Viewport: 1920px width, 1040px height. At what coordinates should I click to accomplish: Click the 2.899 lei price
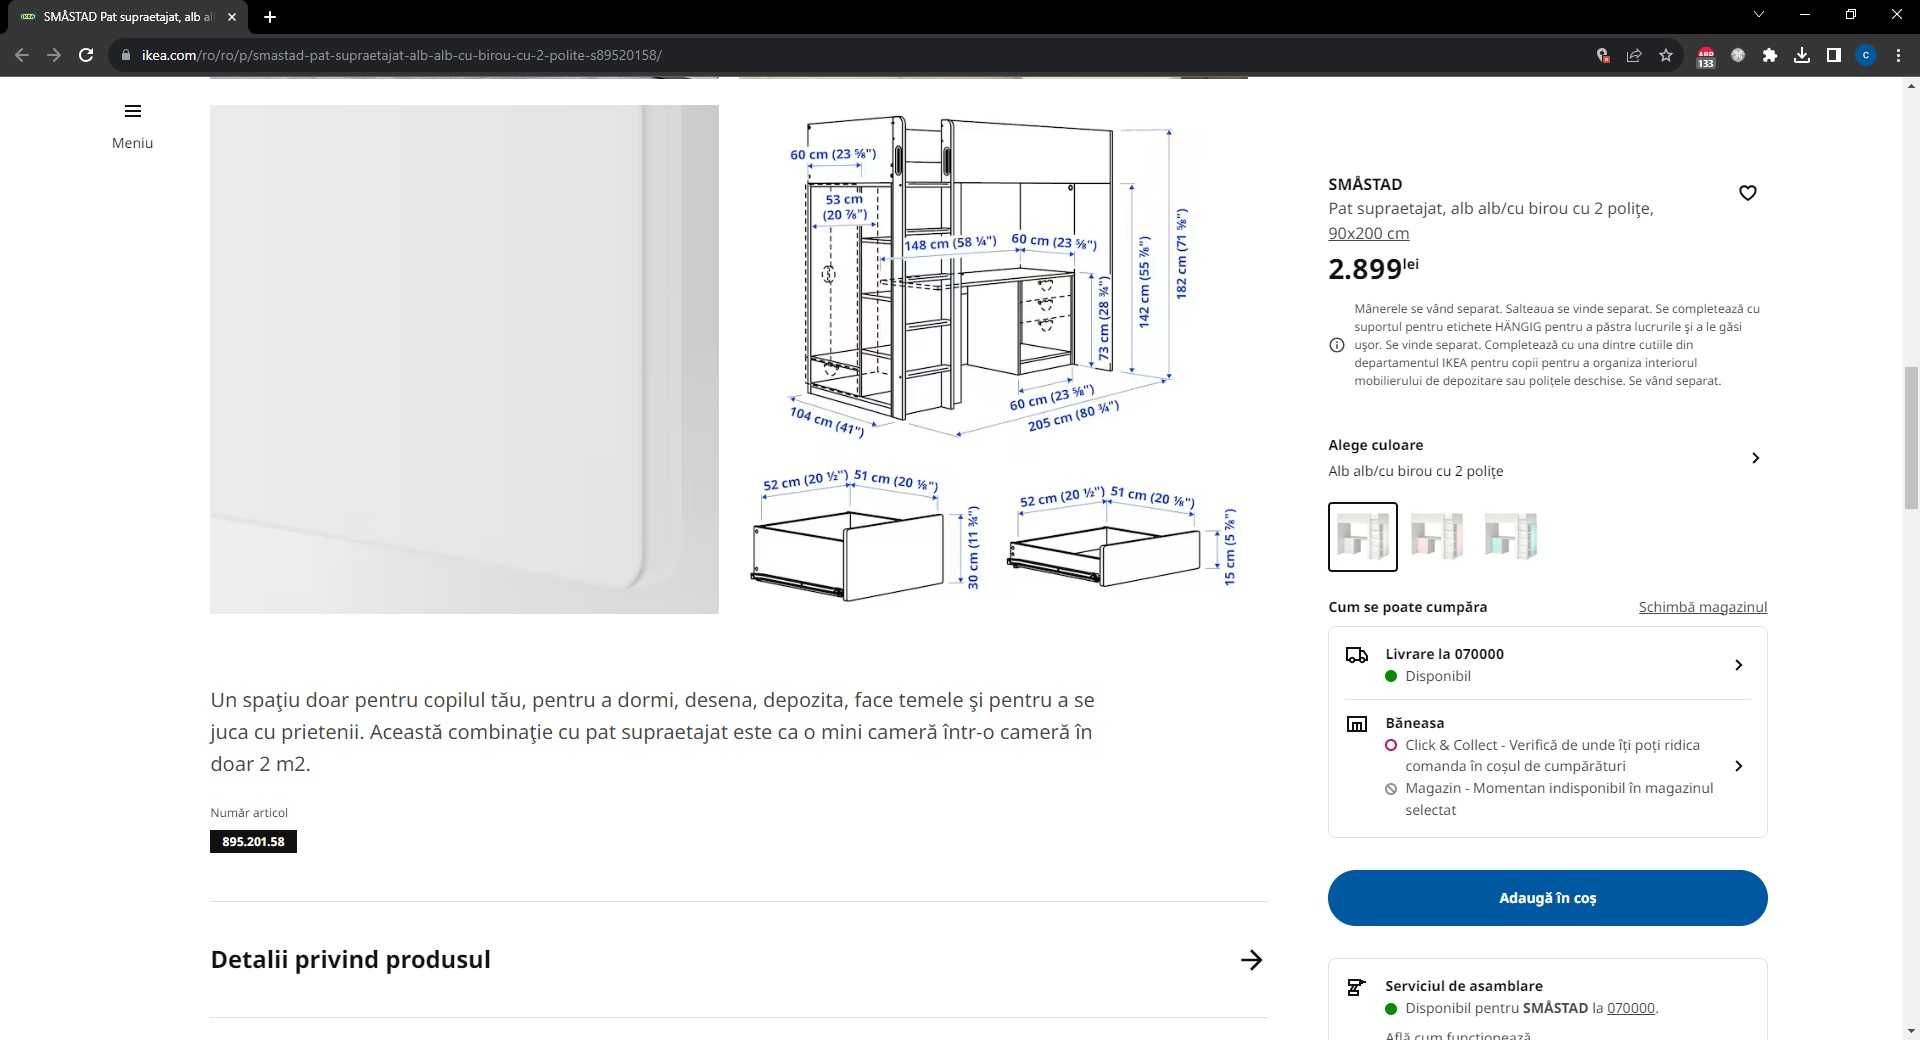click(x=1373, y=268)
